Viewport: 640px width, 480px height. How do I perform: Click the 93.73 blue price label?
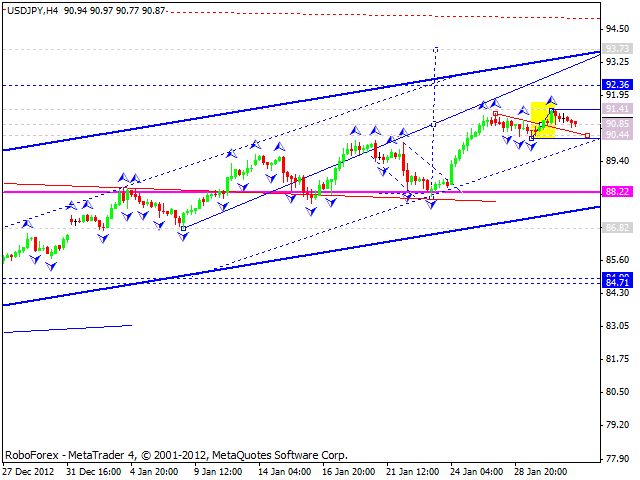tap(617, 48)
